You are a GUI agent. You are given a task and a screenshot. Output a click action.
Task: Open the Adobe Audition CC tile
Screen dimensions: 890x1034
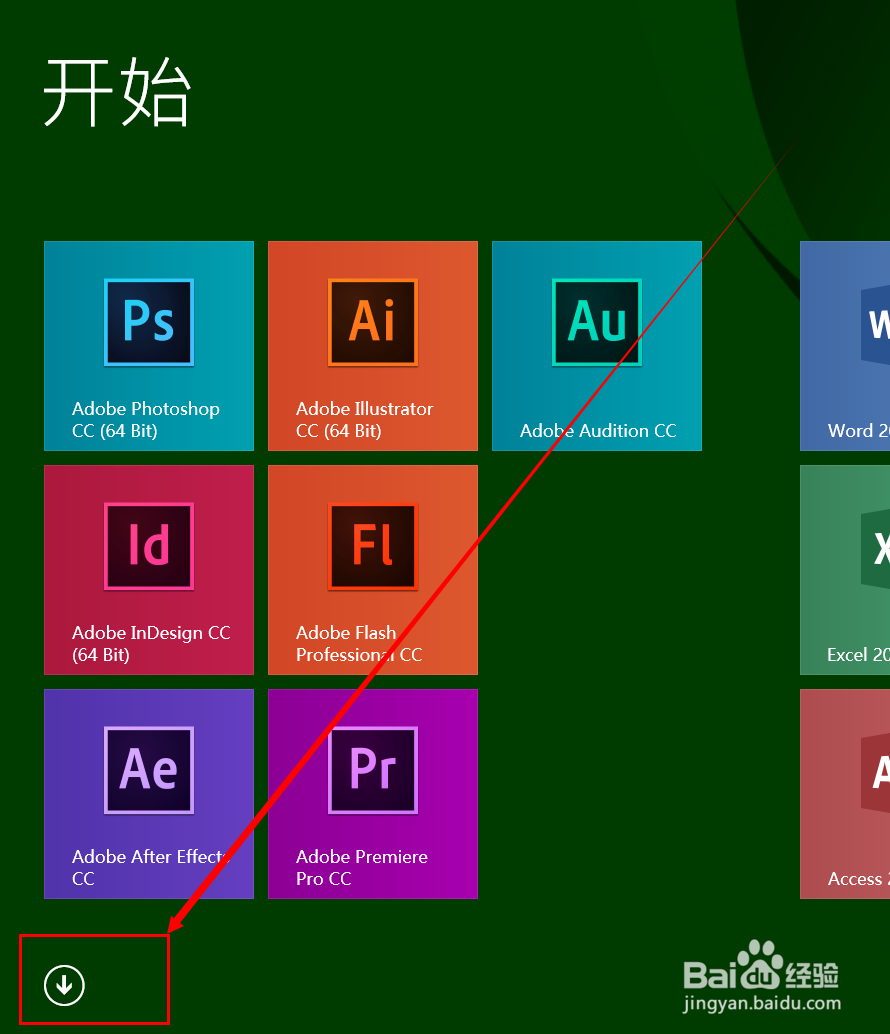[597, 346]
